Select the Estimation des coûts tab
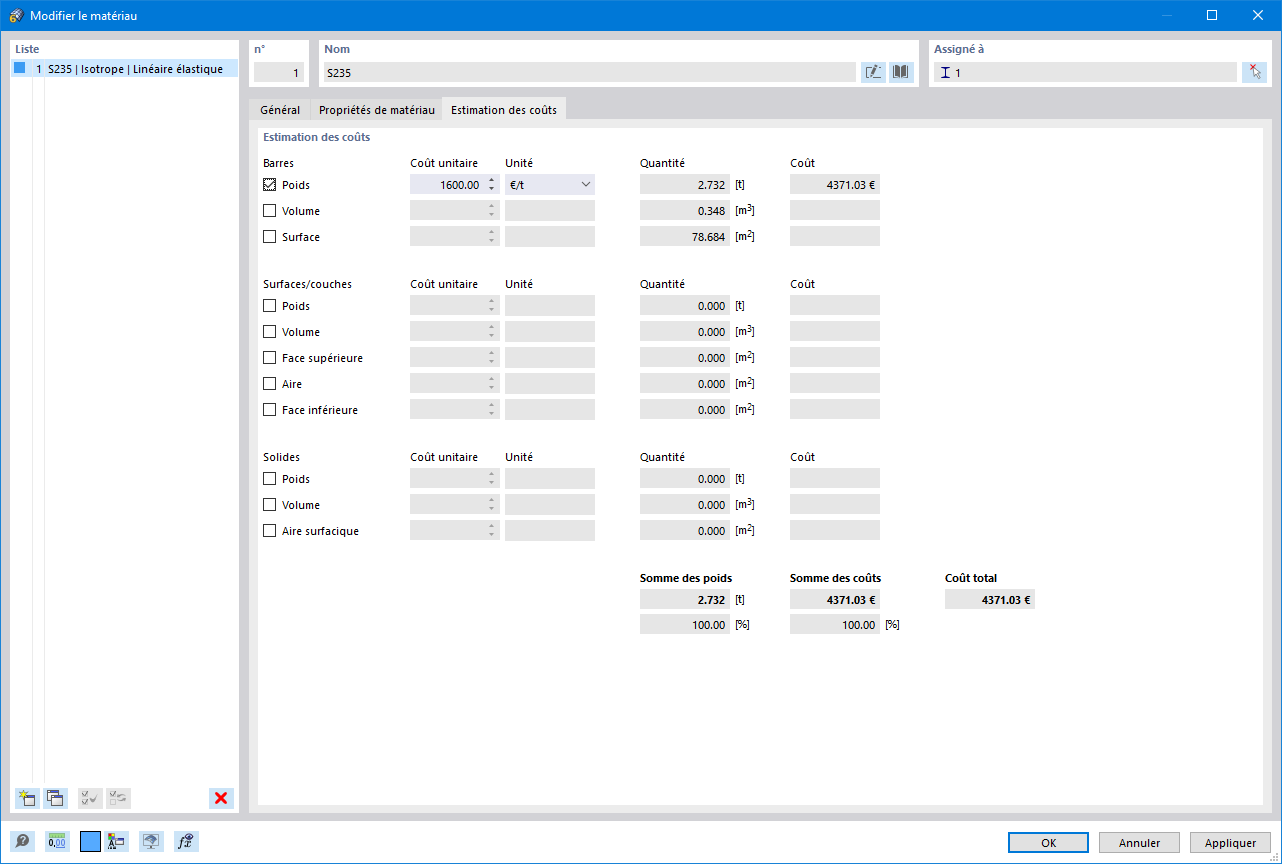This screenshot has width=1282, height=864. 504,109
